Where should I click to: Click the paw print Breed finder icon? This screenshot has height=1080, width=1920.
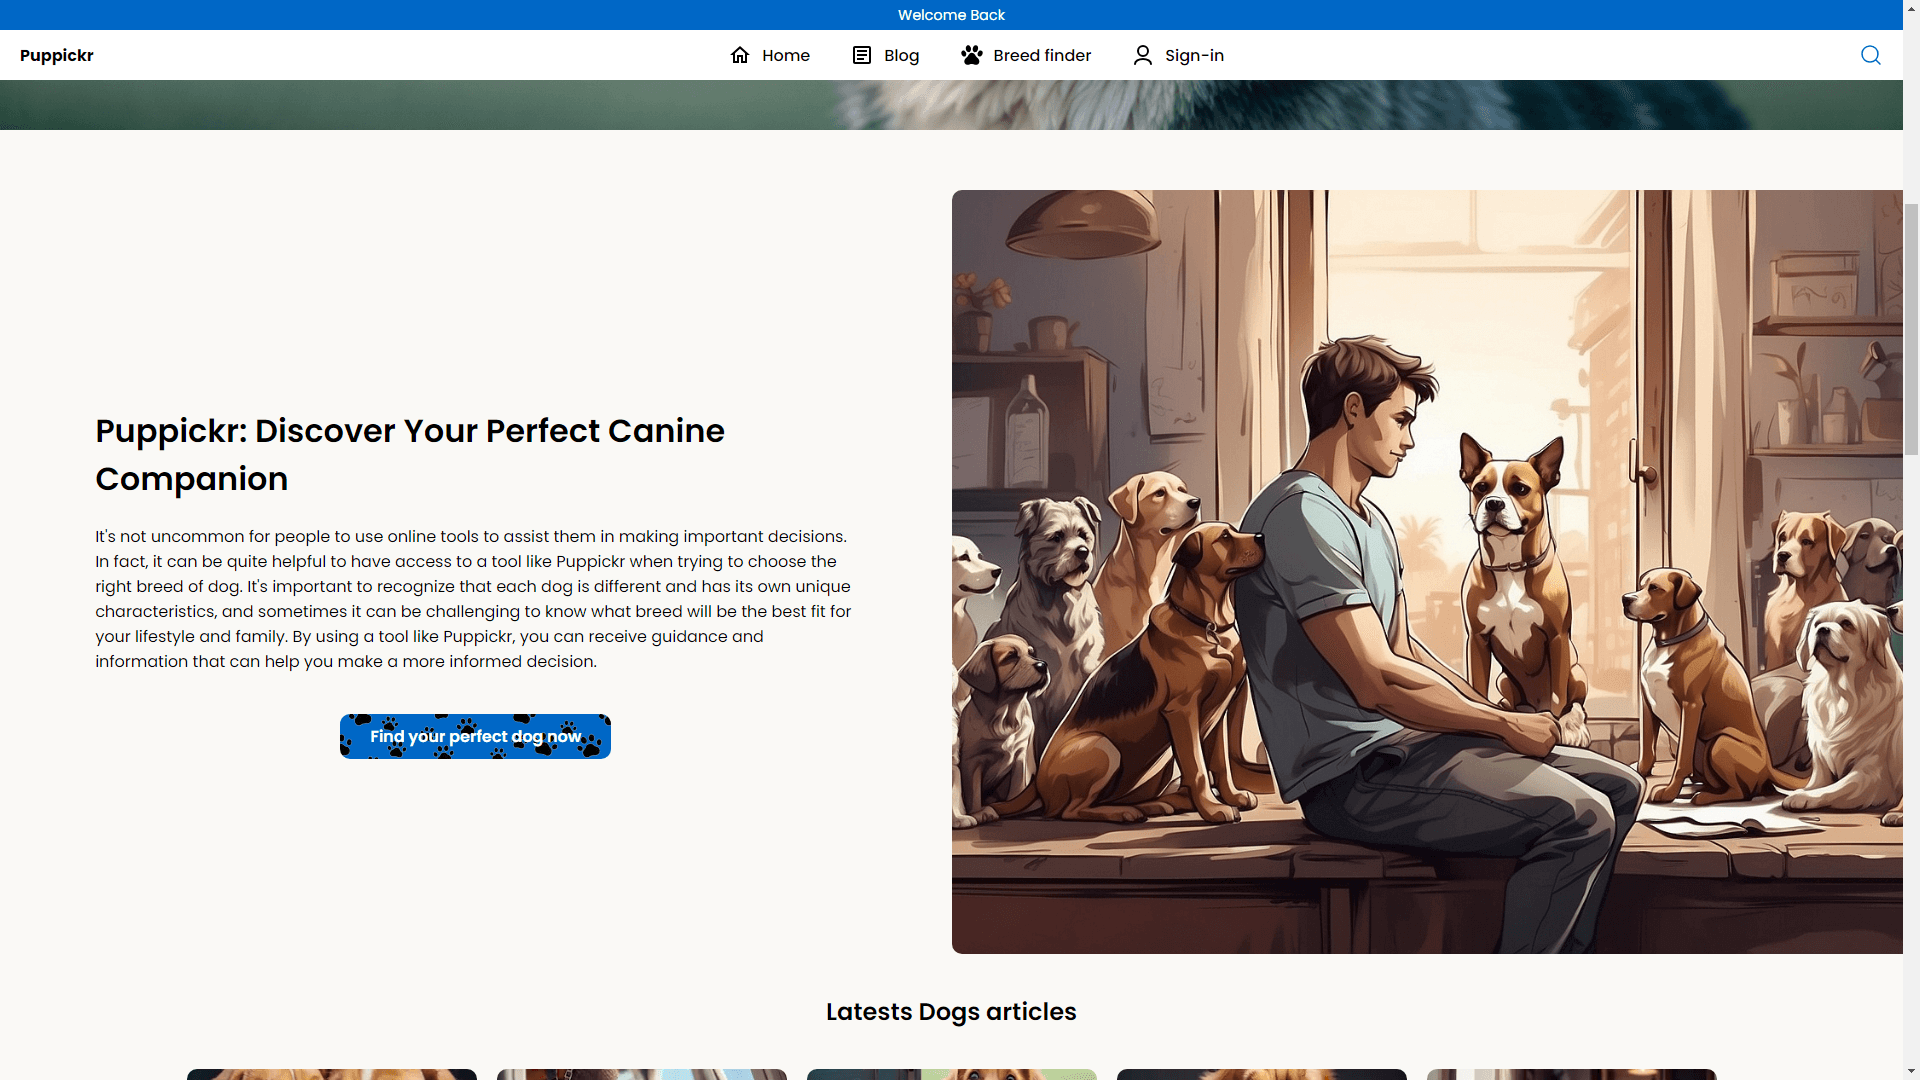[x=972, y=55]
